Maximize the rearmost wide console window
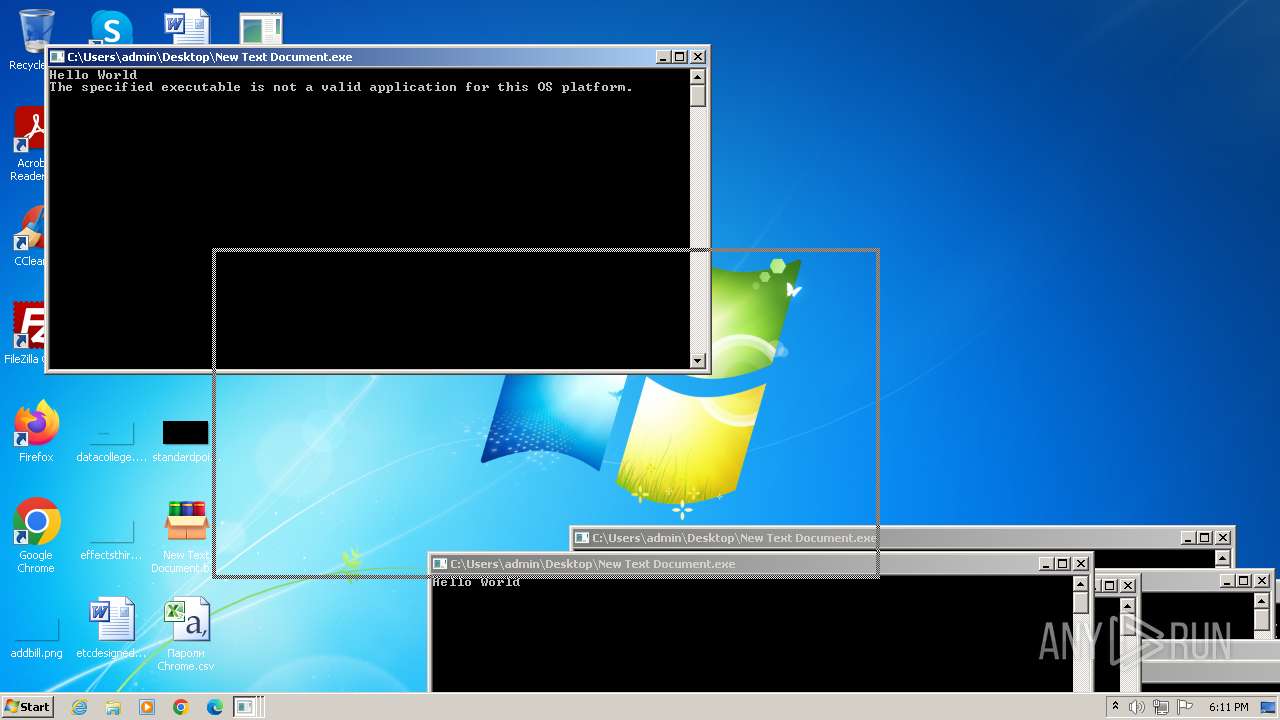 (1204, 538)
